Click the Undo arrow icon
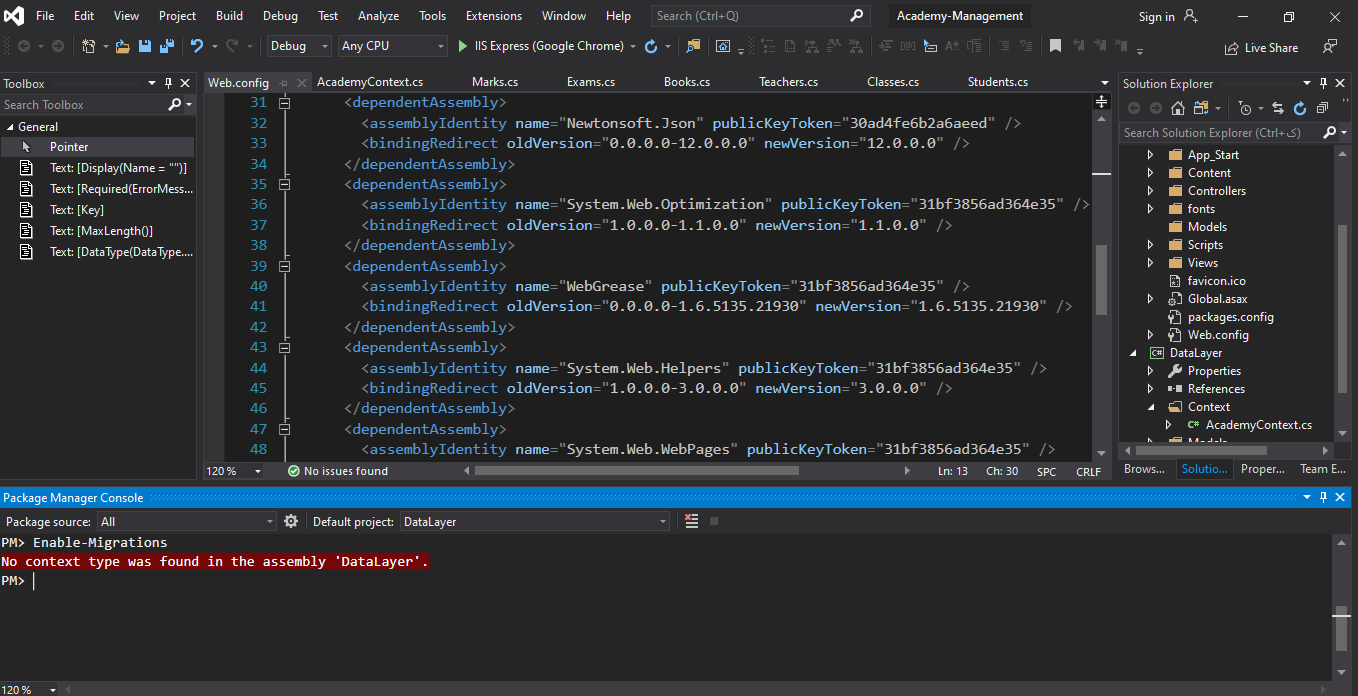The image size is (1358, 696). (x=196, y=46)
